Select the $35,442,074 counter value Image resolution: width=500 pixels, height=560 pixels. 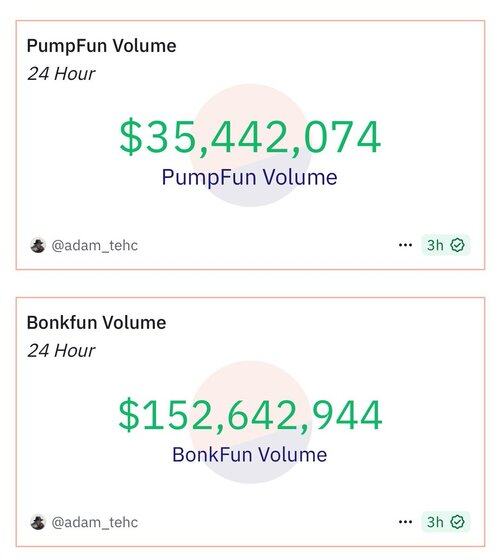tap(250, 138)
